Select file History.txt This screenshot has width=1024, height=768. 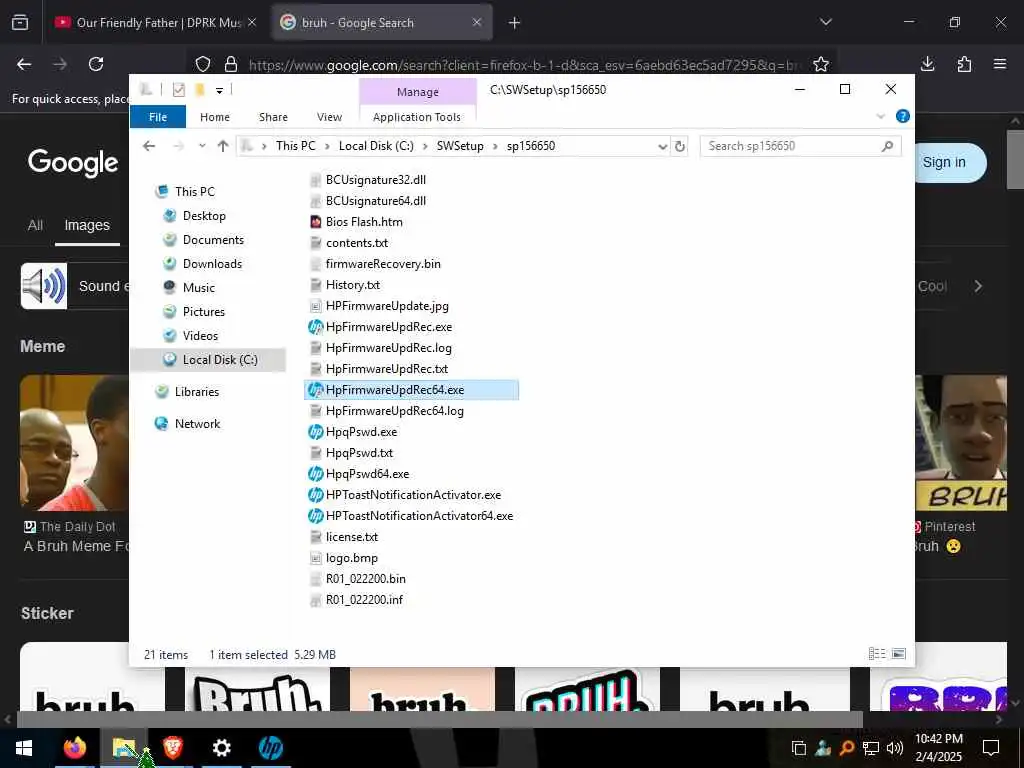tap(353, 285)
